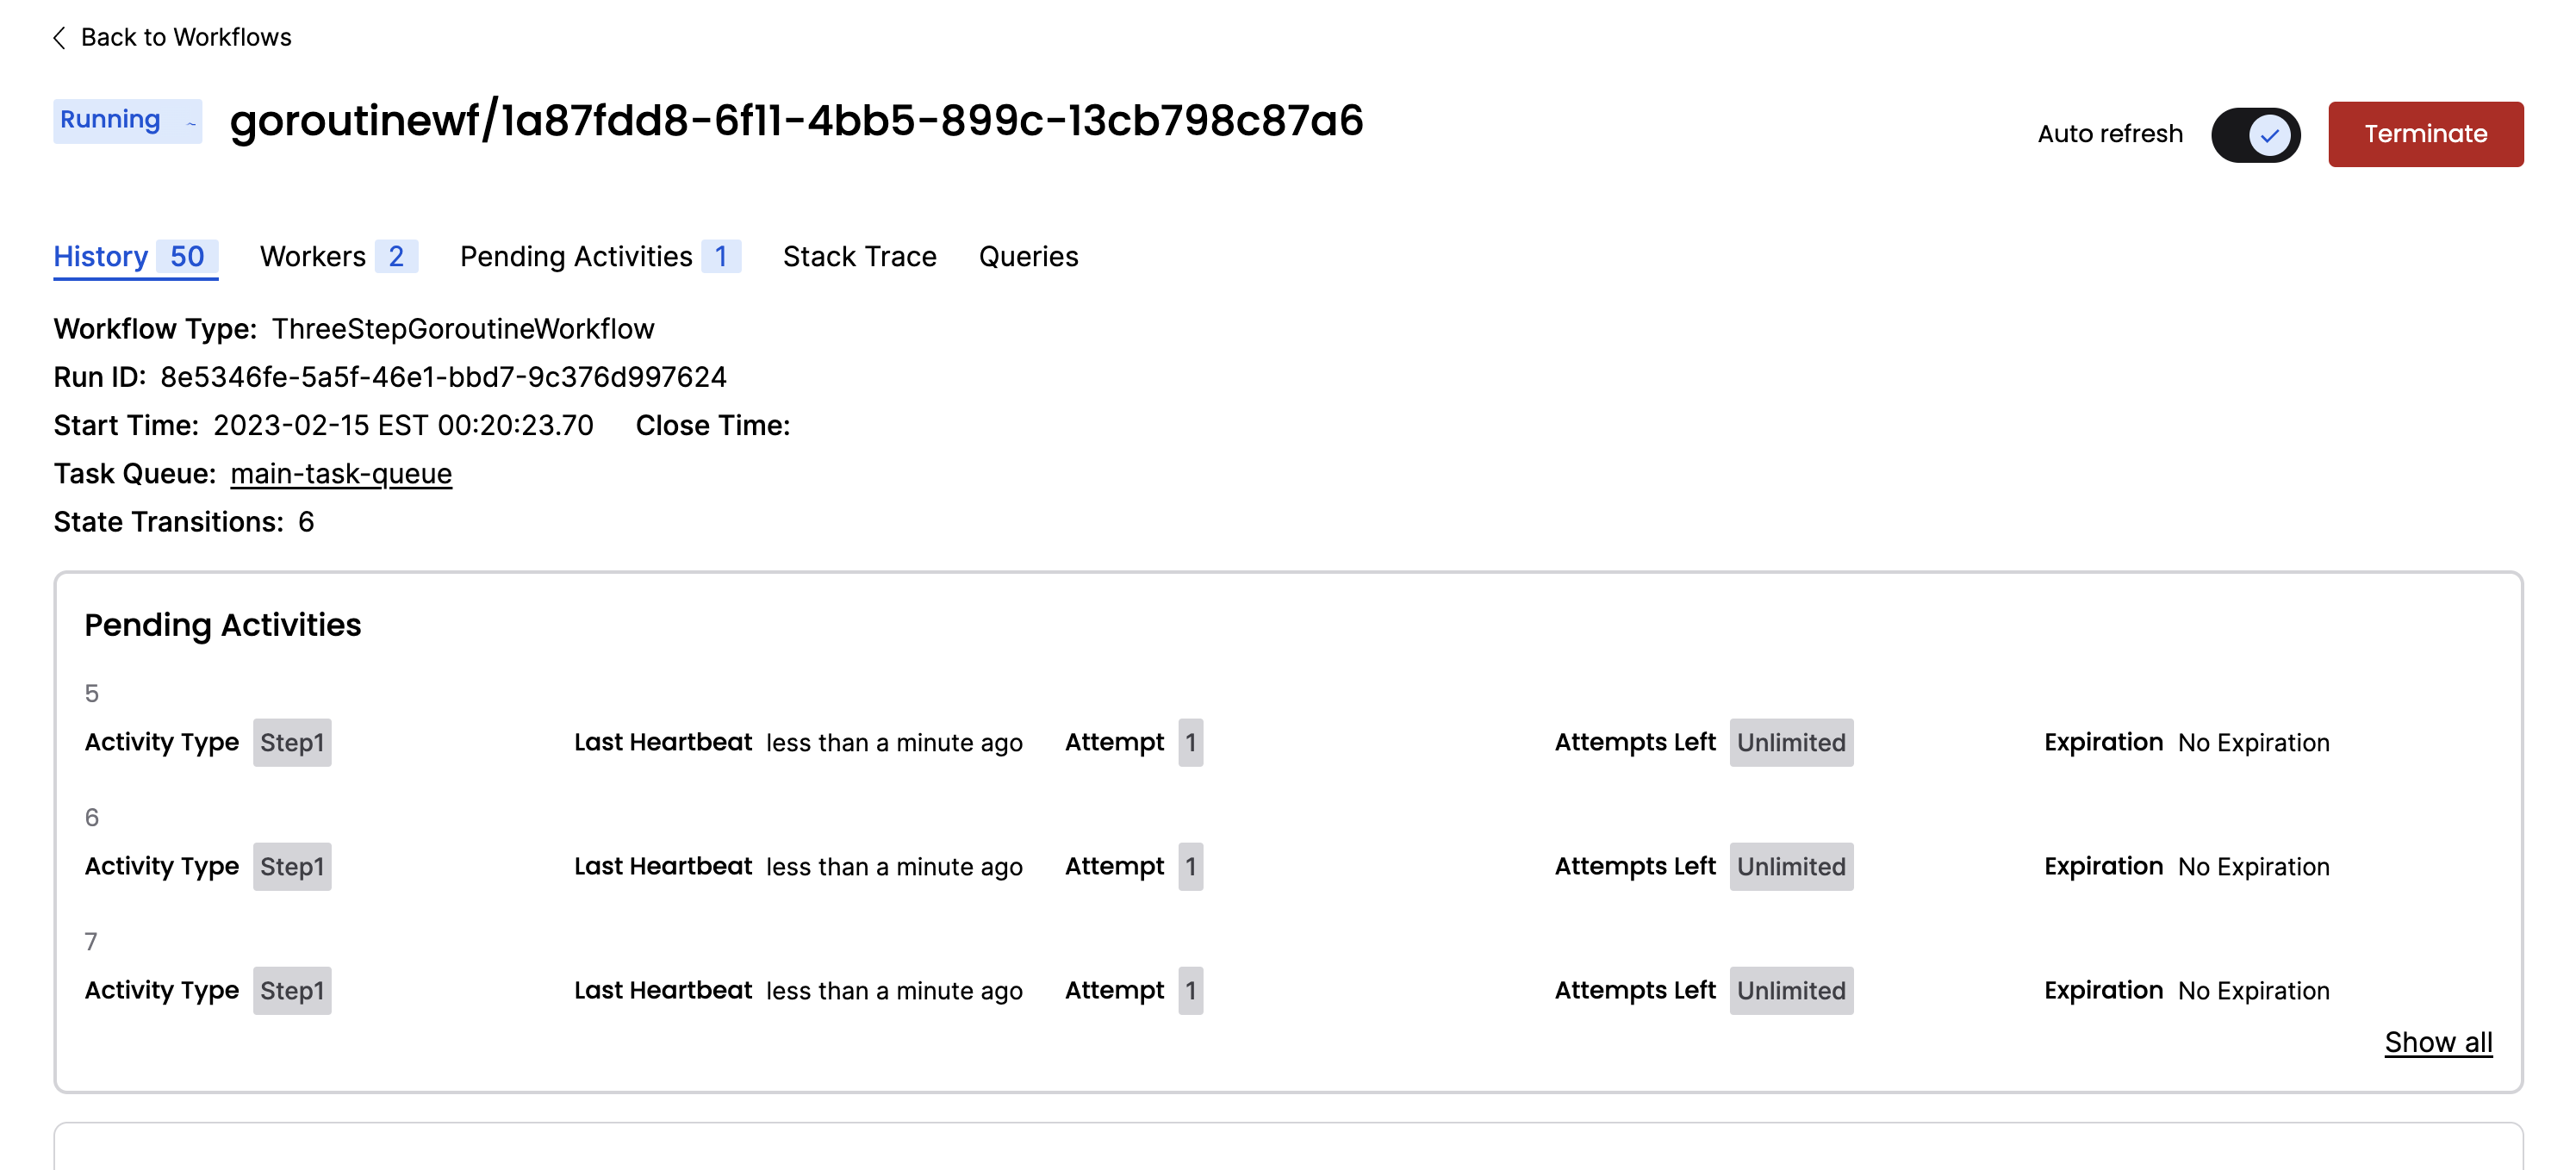Click the Run ID value
The width and height of the screenshot is (2576, 1170).
[444, 376]
